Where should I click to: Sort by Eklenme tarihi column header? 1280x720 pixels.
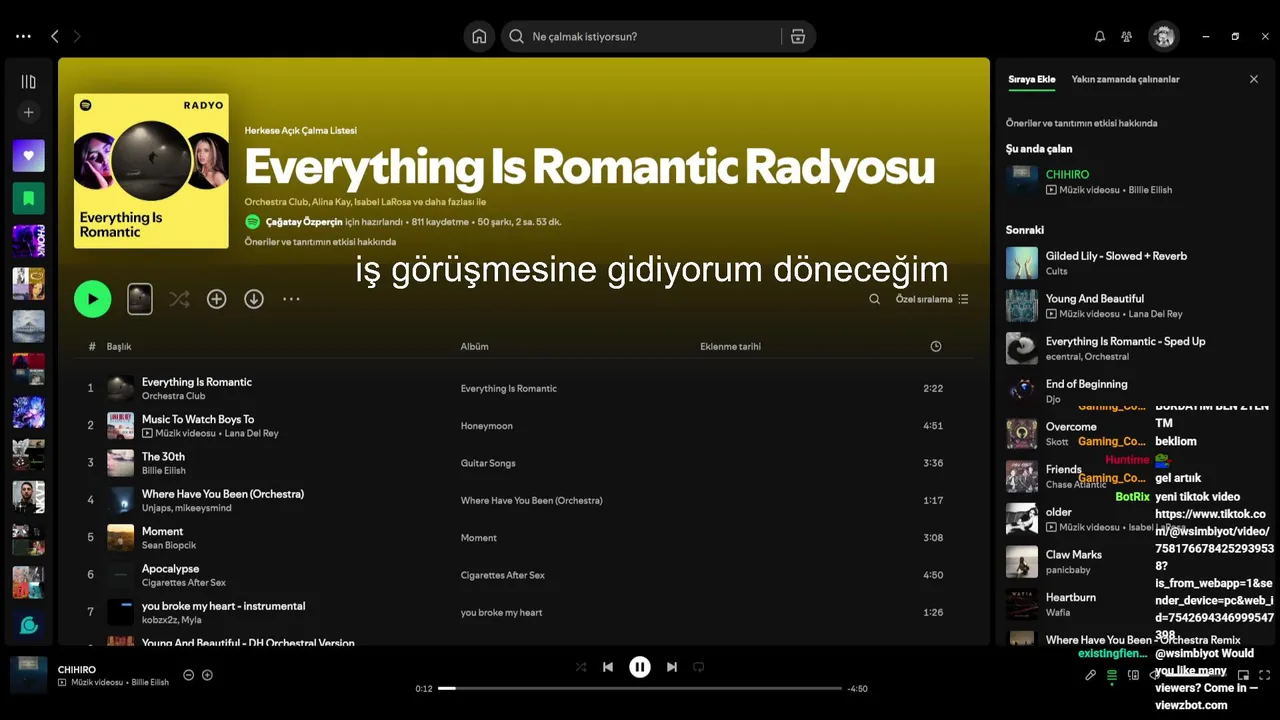pyautogui.click(x=730, y=346)
